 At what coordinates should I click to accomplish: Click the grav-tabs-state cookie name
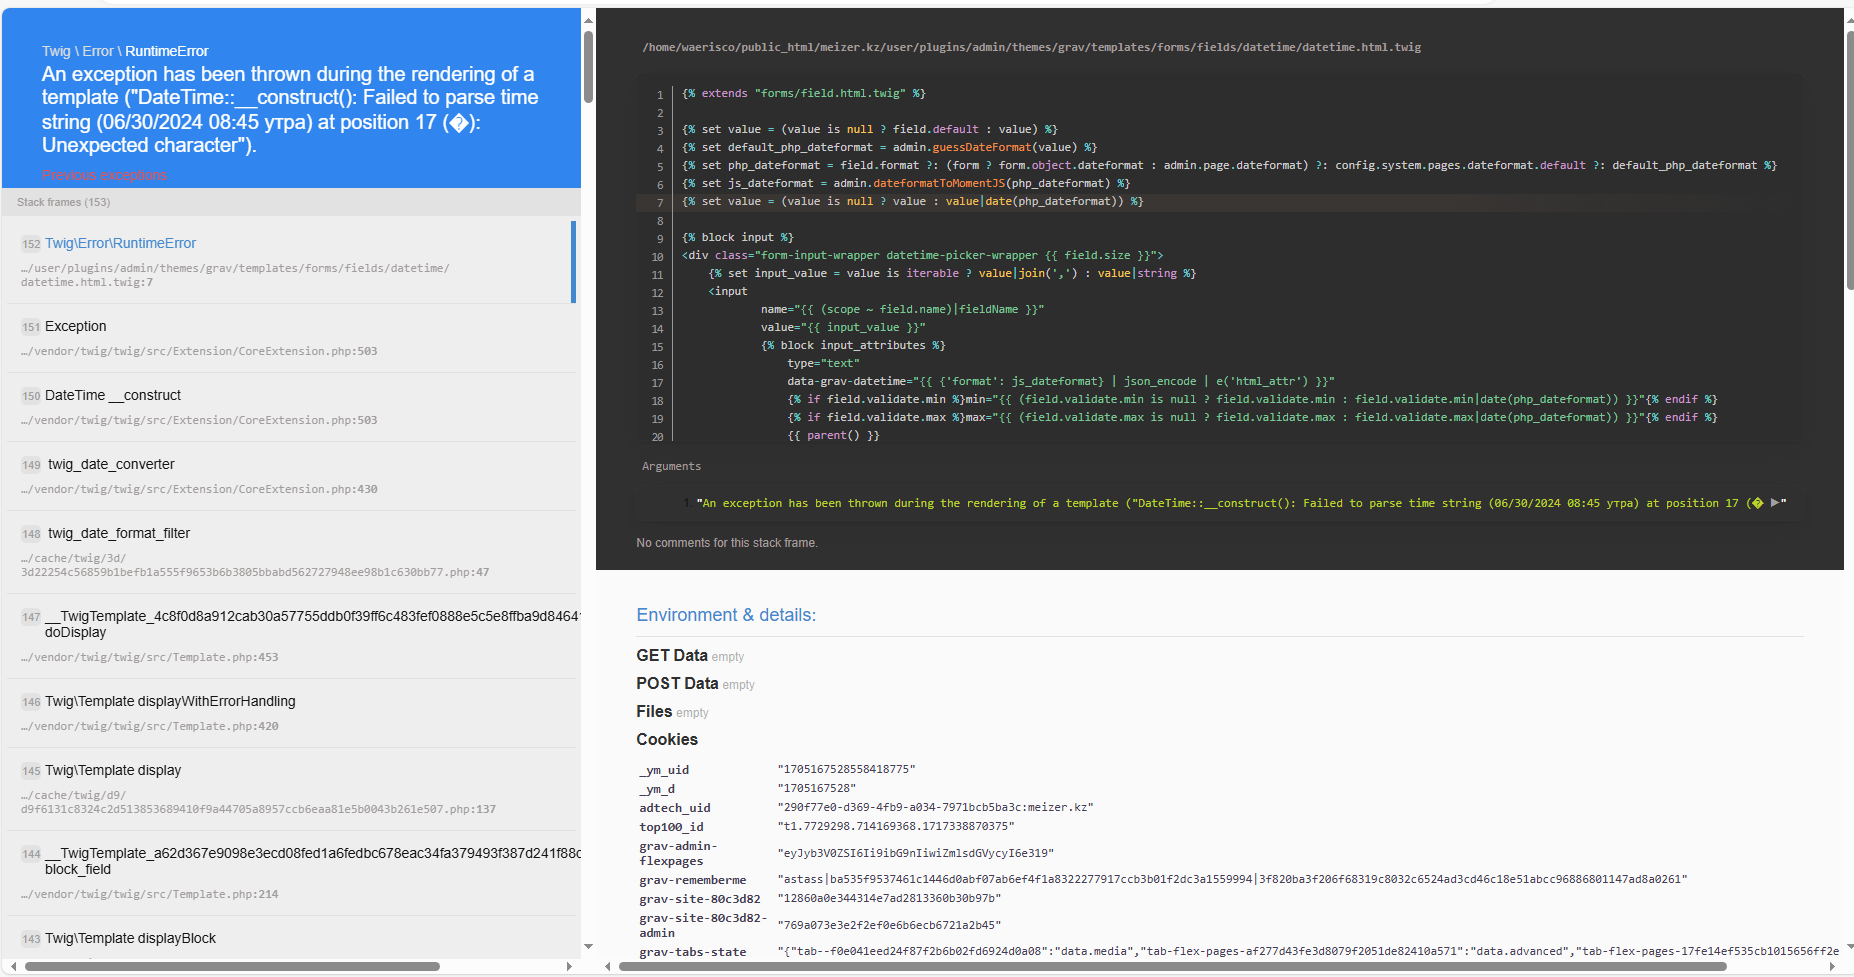tap(693, 952)
